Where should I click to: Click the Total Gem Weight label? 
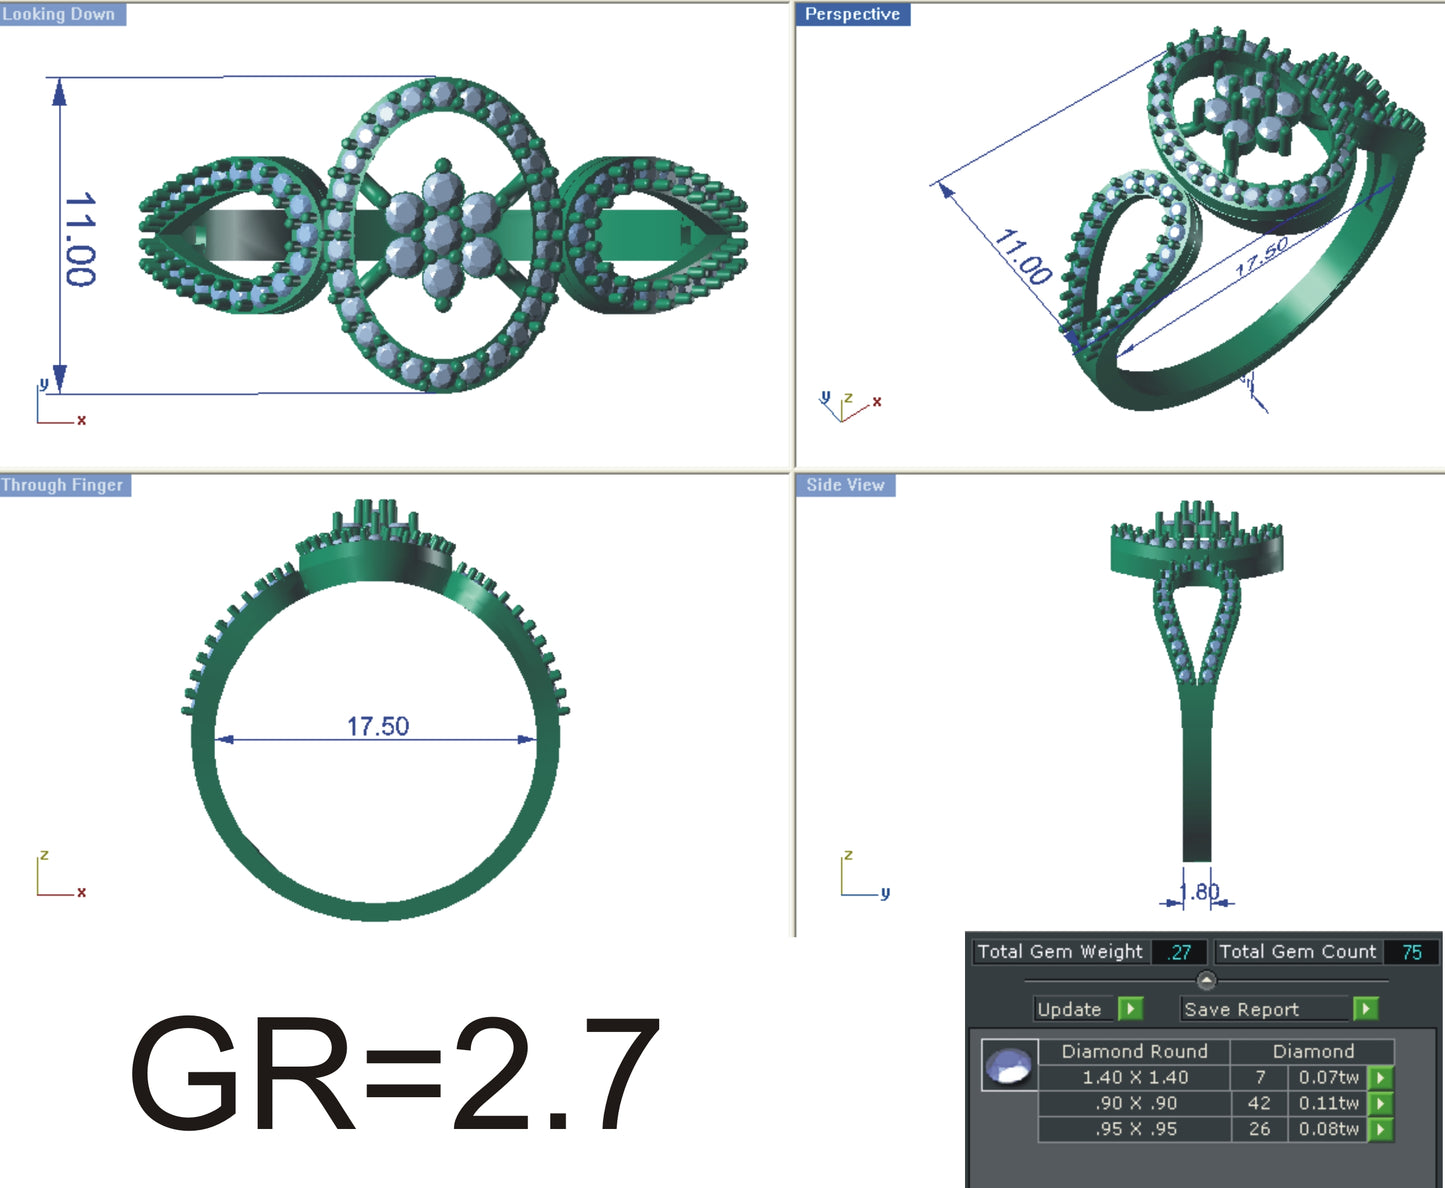point(1060,952)
